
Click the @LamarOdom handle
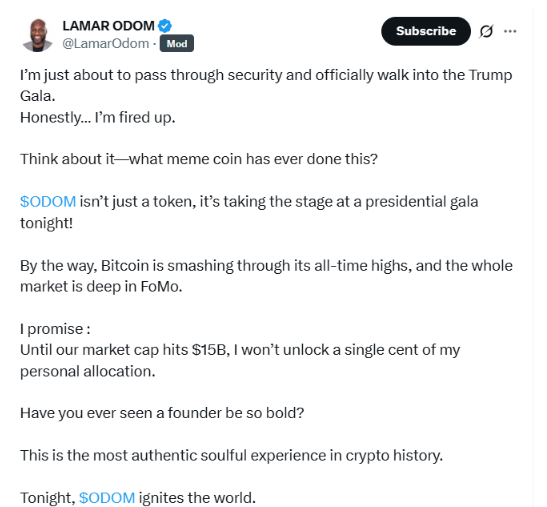(106, 44)
